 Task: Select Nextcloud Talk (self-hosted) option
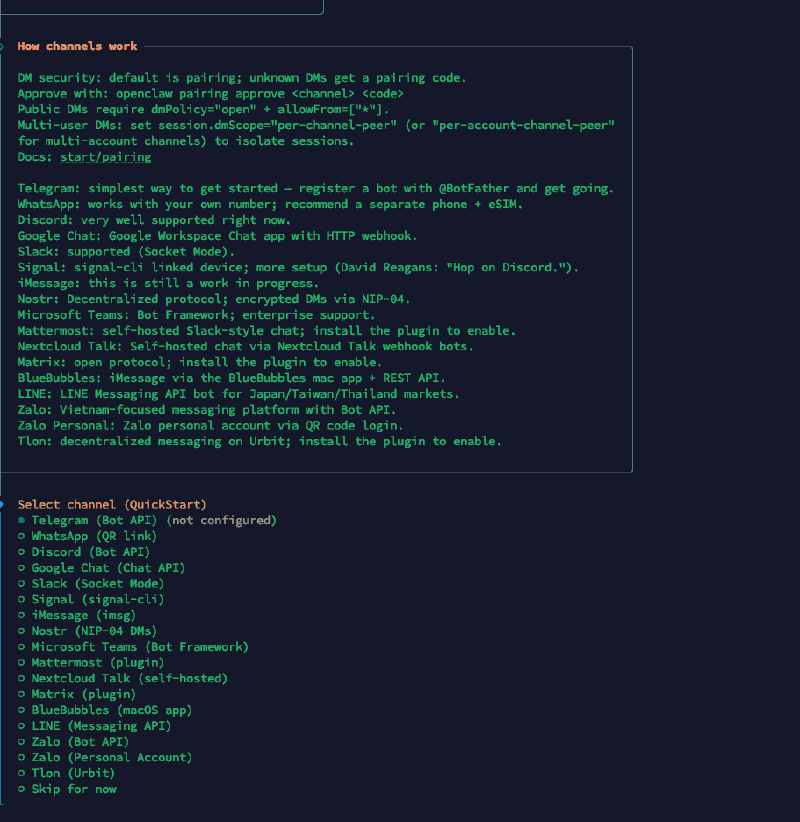click(x=22, y=678)
